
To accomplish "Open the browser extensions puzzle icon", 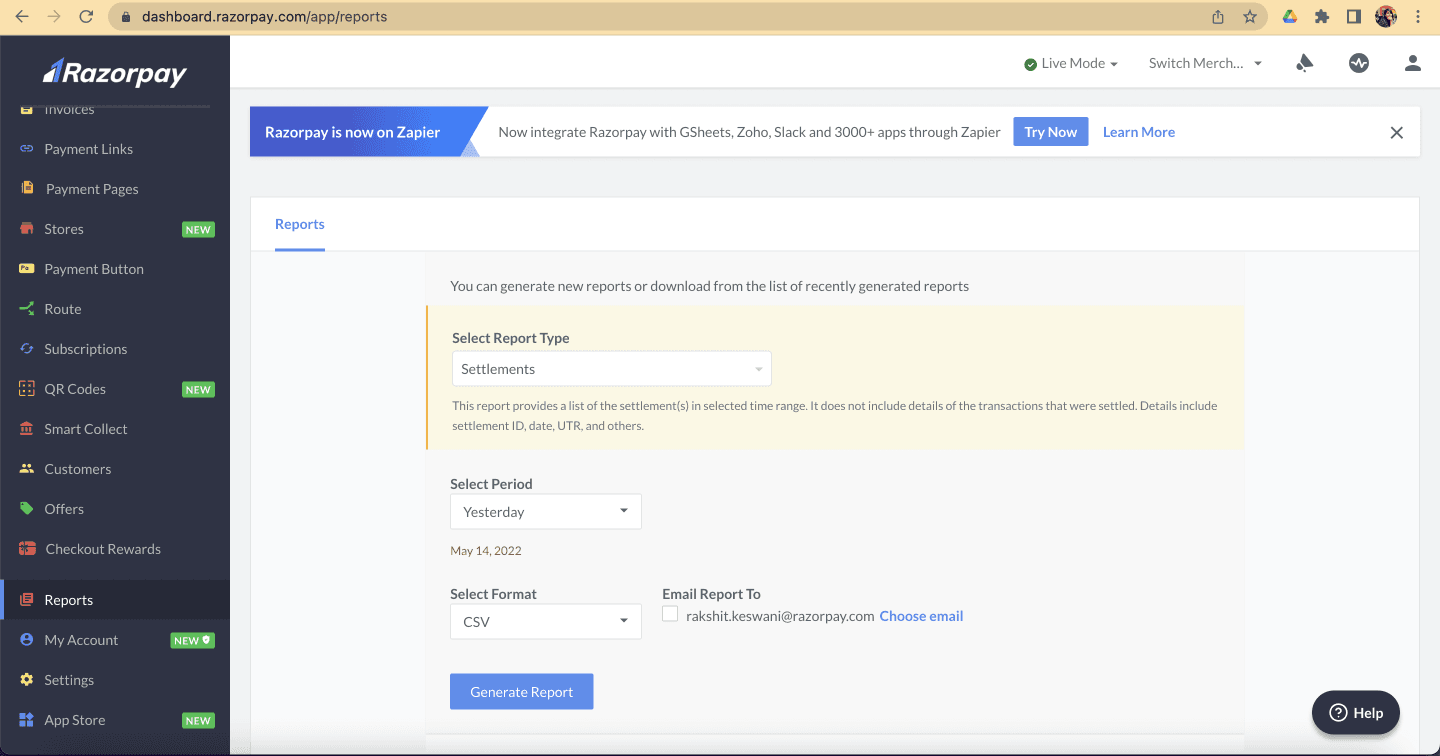I will pyautogui.click(x=1321, y=16).
